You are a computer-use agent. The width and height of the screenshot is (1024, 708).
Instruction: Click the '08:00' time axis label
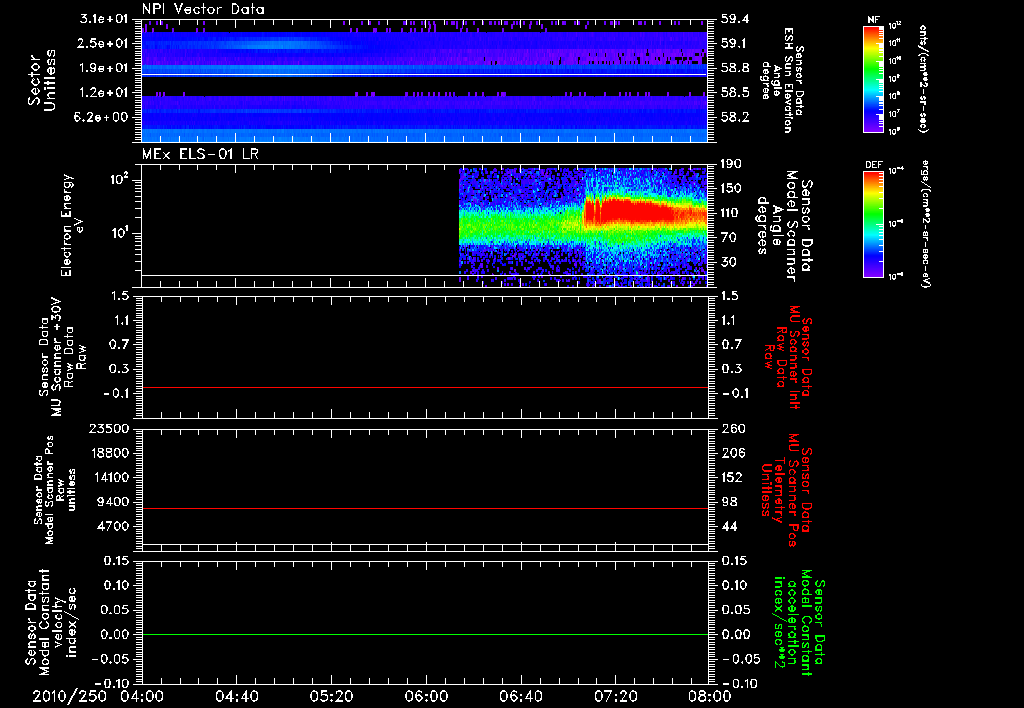coord(710,696)
